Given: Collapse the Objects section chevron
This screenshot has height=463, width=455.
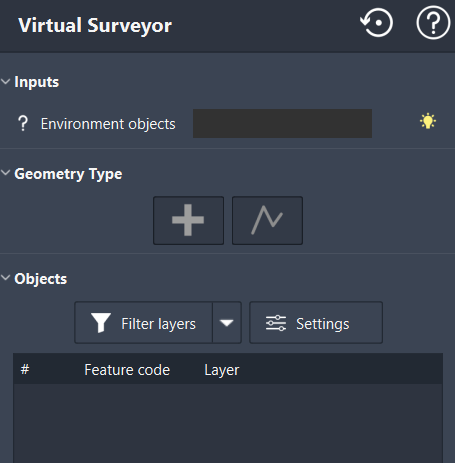Looking at the screenshot, I should click(x=5, y=278).
